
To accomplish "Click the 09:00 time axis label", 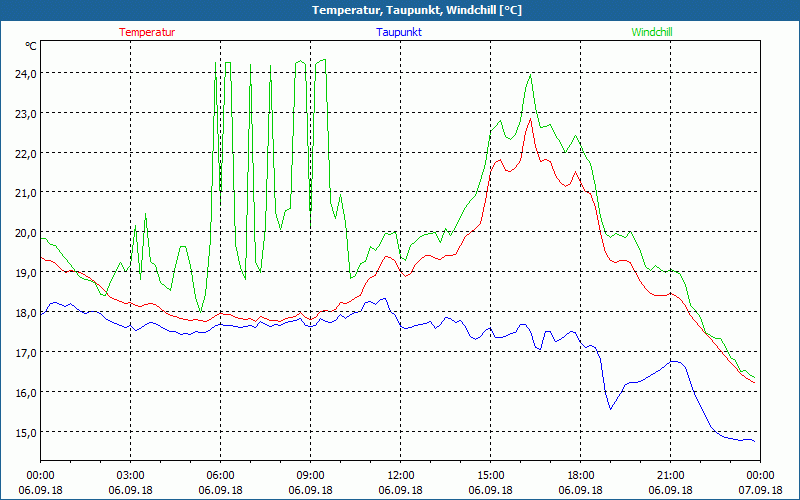I will pos(310,475).
